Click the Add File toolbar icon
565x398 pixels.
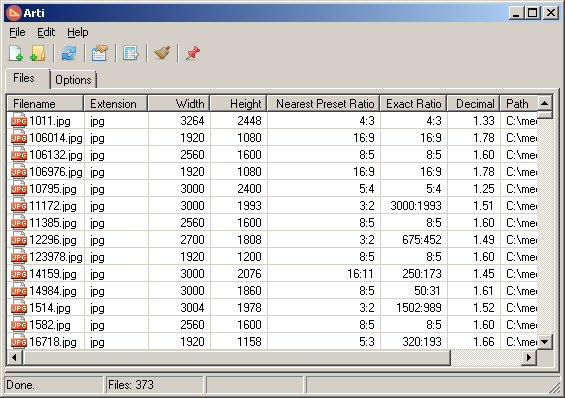pyautogui.click(x=15, y=53)
